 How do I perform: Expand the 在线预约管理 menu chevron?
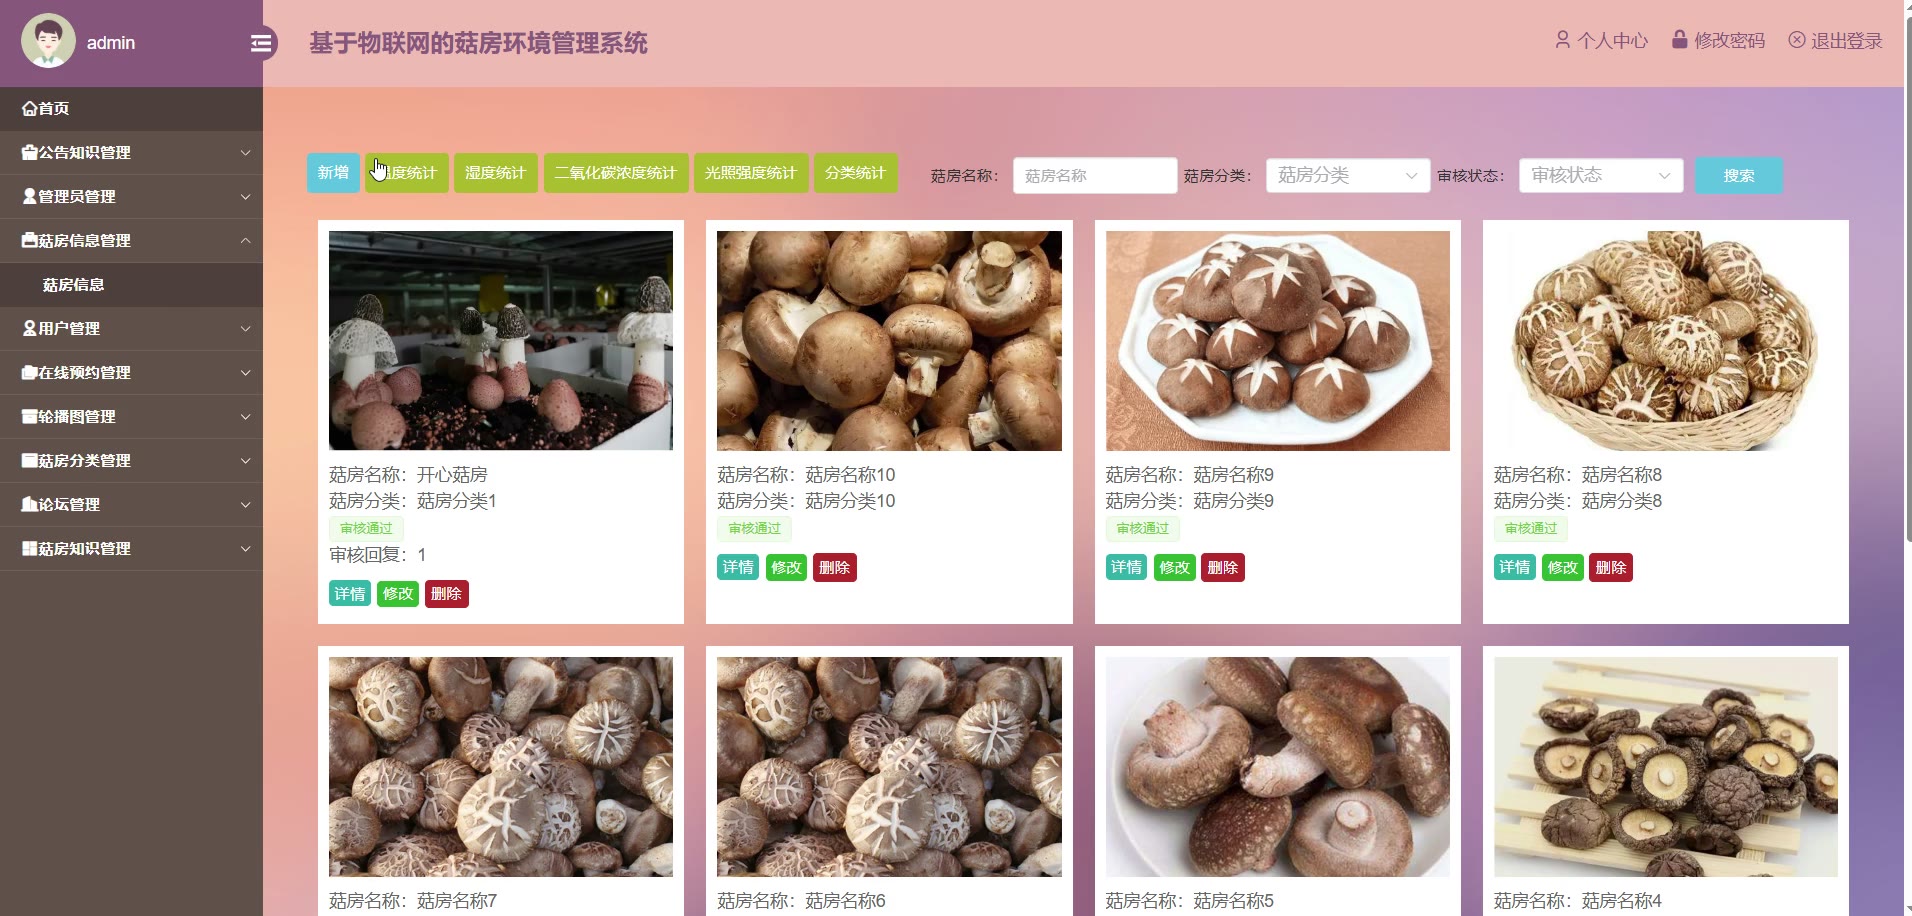click(245, 373)
